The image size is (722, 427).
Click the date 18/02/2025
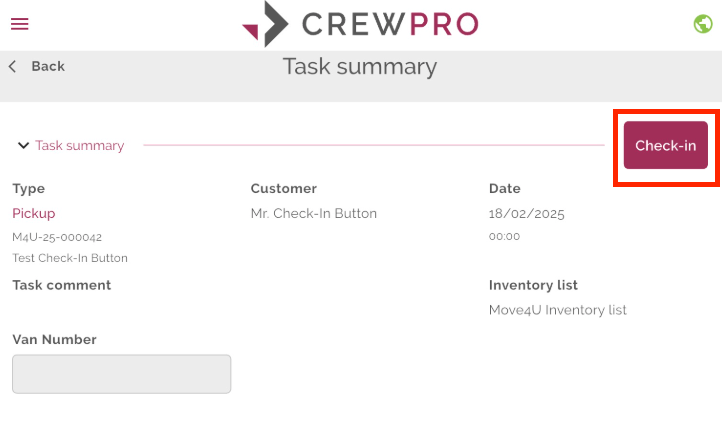point(527,214)
